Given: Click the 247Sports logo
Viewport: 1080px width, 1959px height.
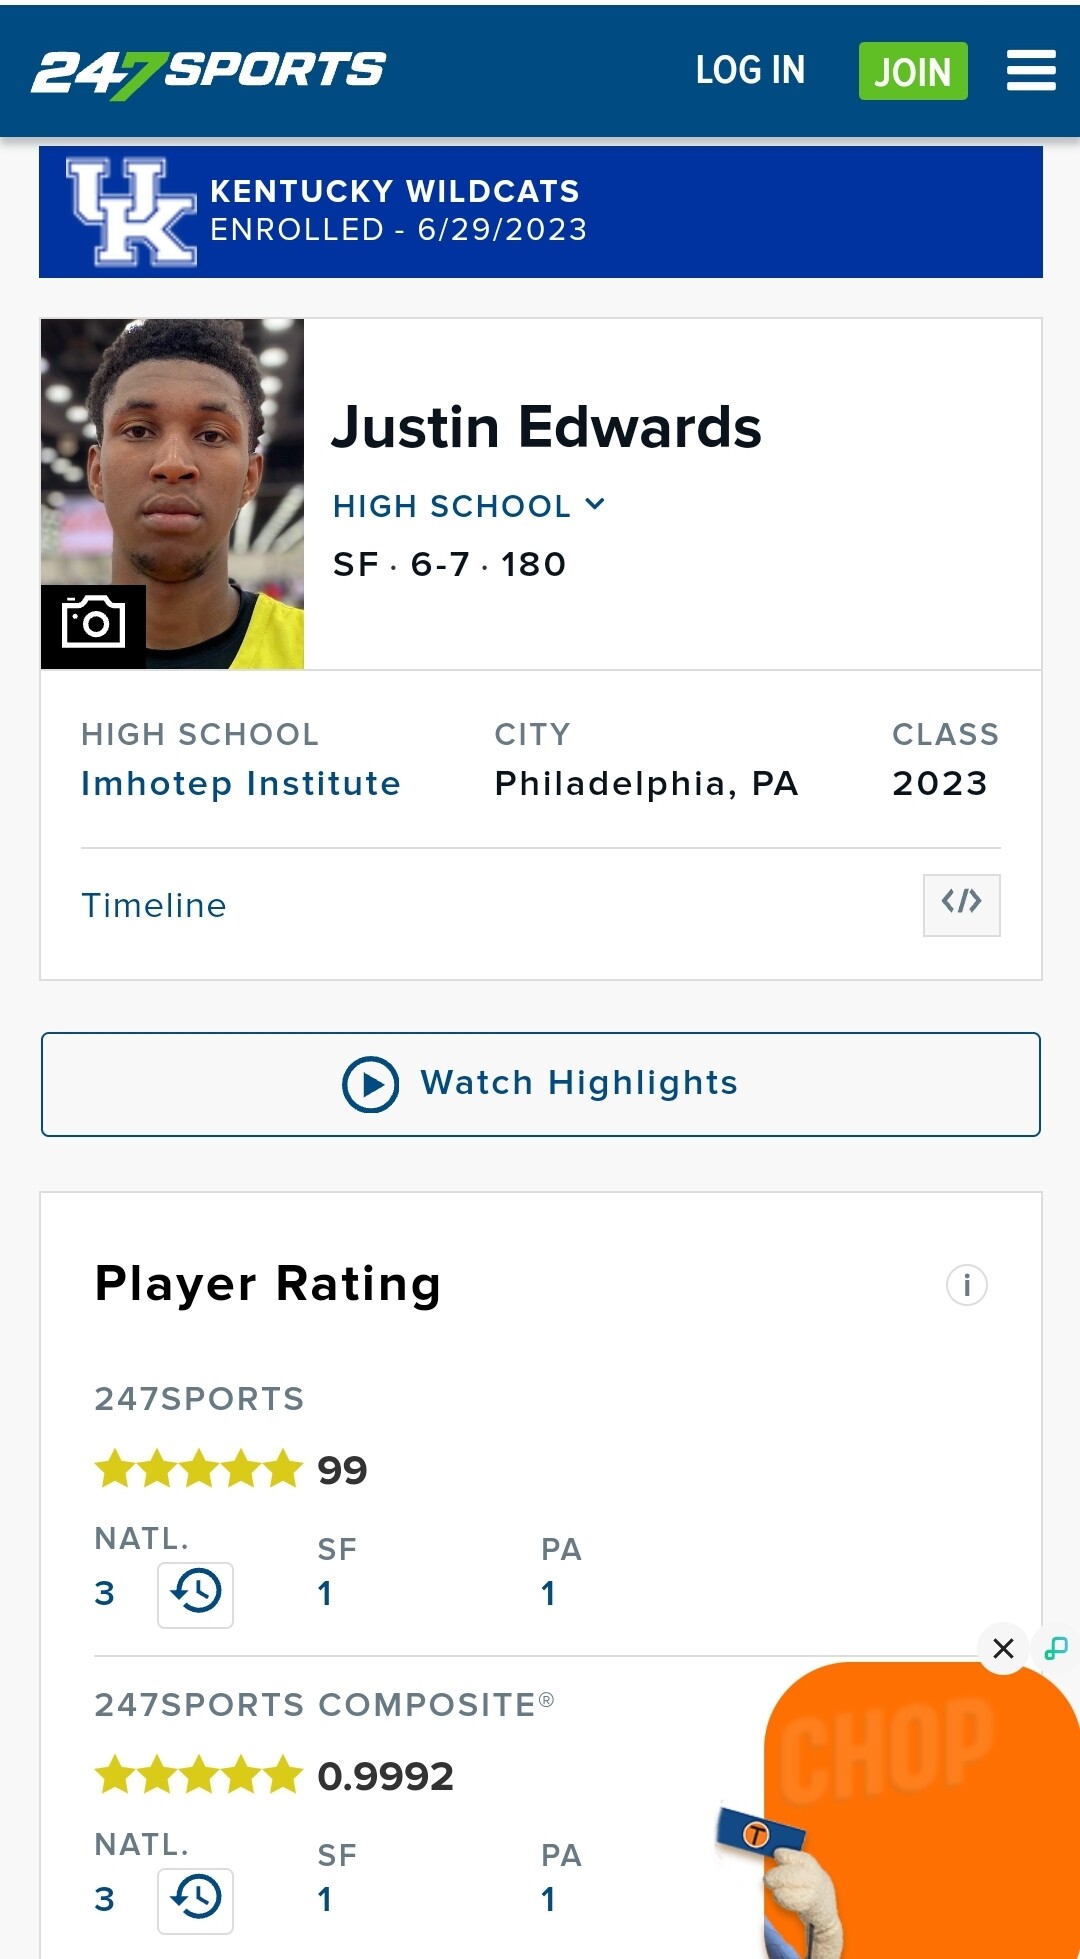Looking at the screenshot, I should pos(208,71).
